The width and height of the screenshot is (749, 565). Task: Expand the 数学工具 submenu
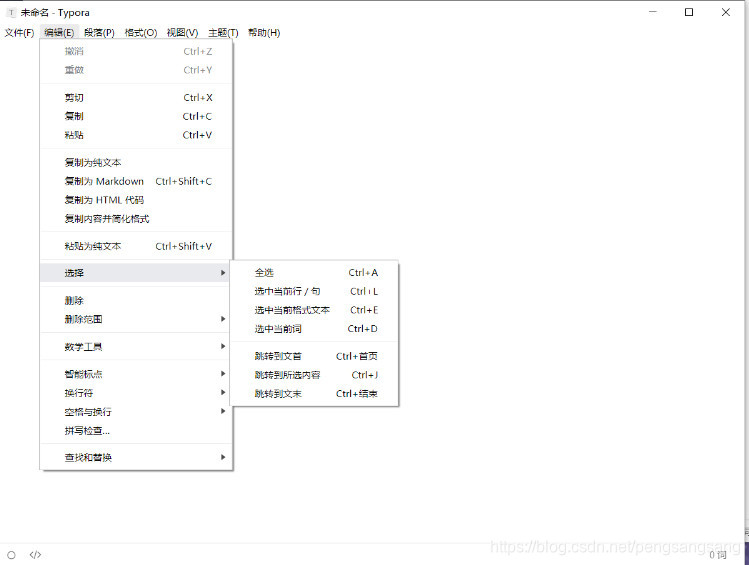(137, 346)
